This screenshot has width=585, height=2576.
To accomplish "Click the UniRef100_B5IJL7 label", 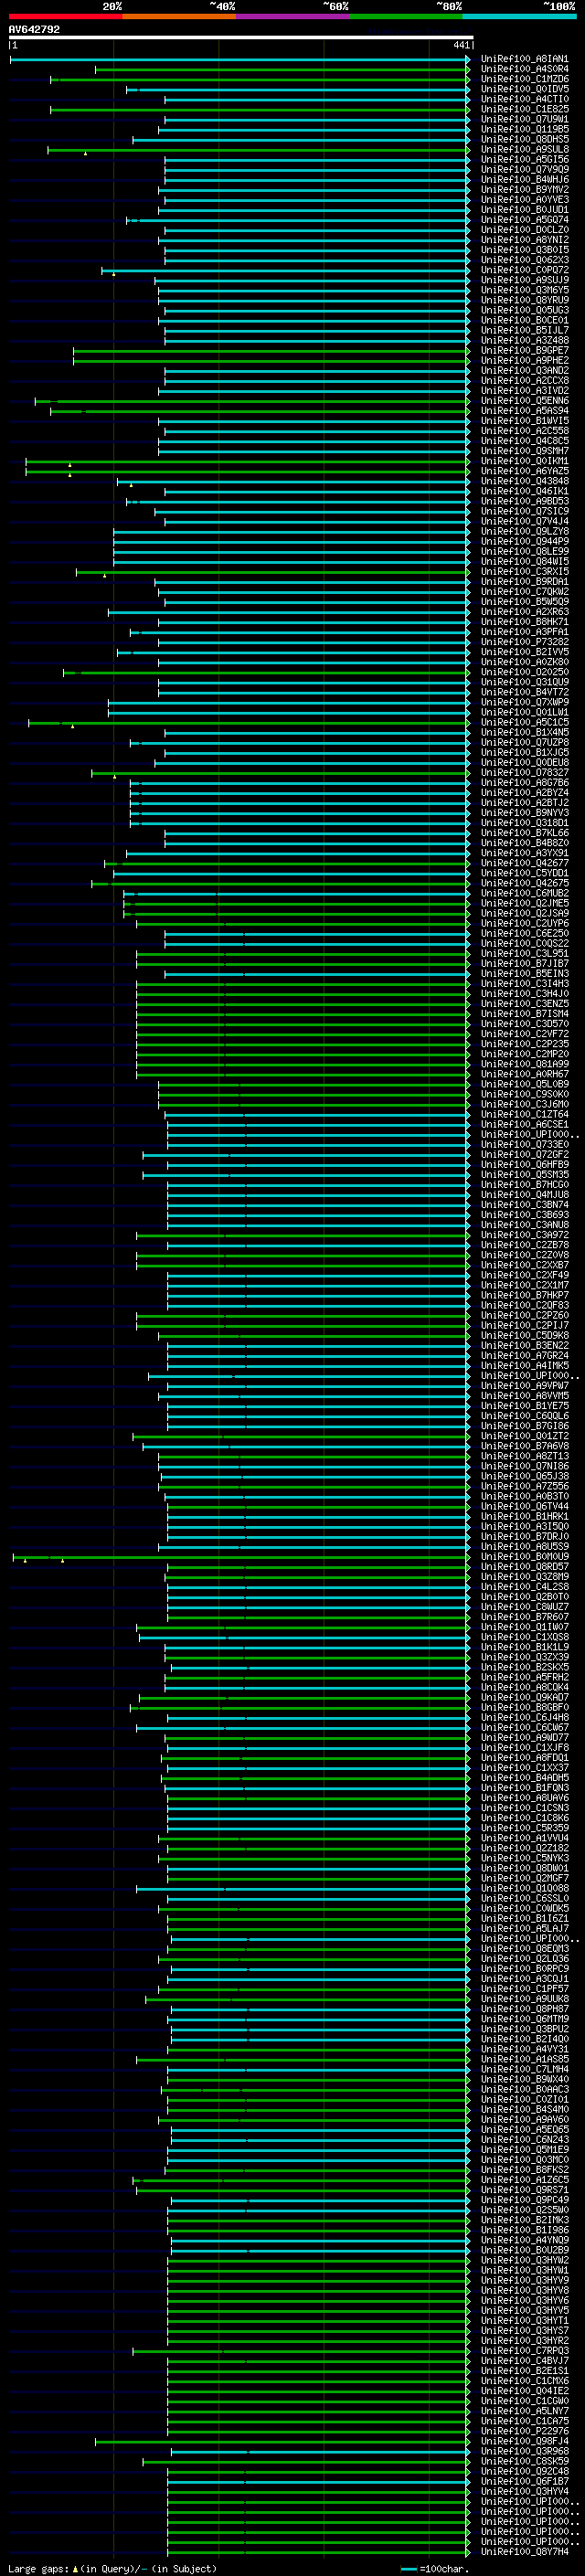I will [x=525, y=330].
